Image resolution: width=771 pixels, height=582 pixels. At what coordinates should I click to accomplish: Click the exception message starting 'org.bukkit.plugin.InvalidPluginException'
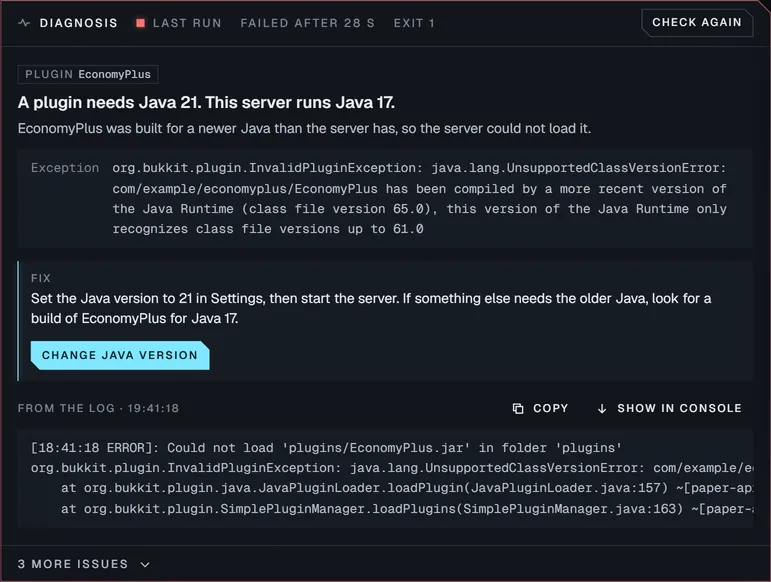point(419,199)
